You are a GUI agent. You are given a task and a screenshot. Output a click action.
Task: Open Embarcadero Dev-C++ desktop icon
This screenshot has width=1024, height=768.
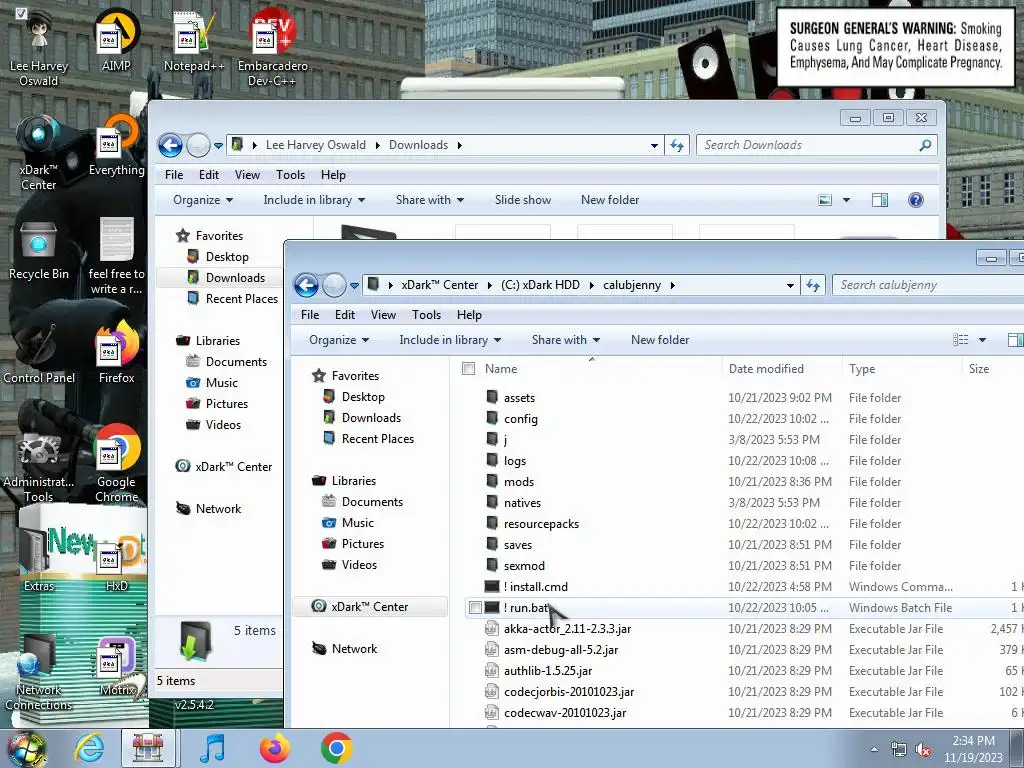[x=272, y=46]
